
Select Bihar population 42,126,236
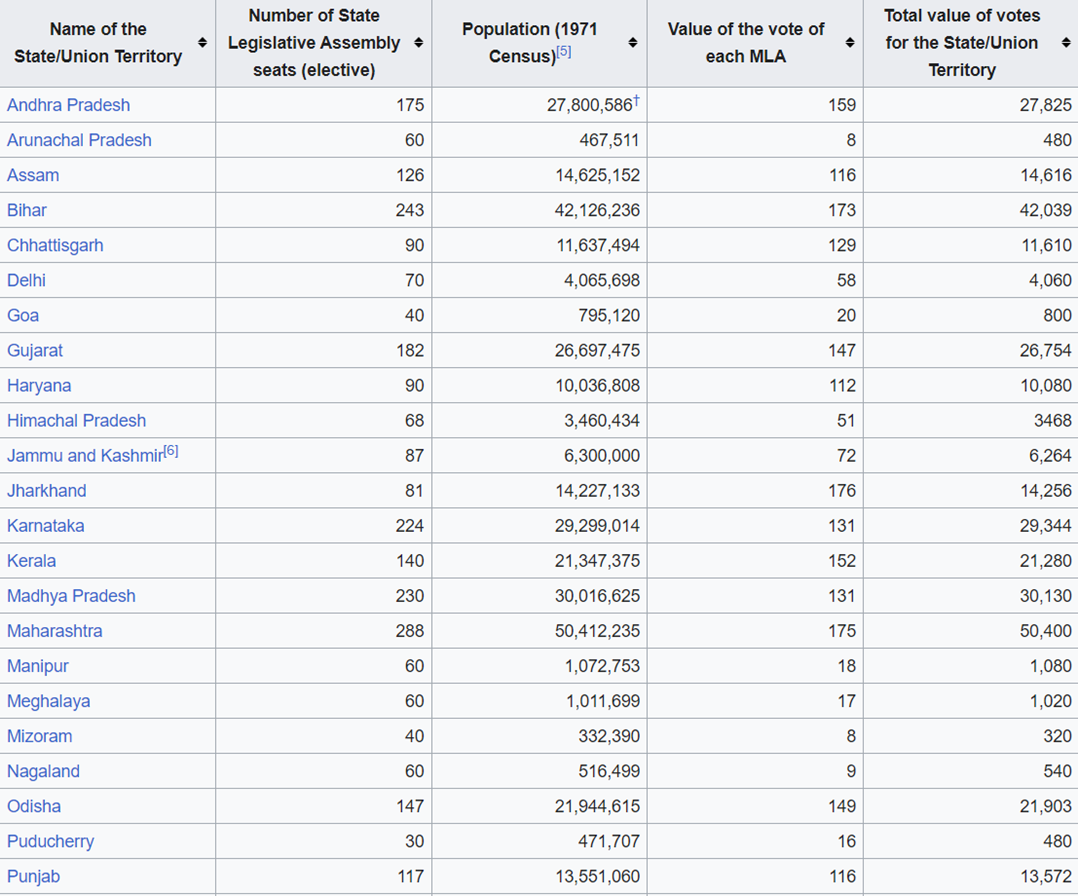coord(597,210)
